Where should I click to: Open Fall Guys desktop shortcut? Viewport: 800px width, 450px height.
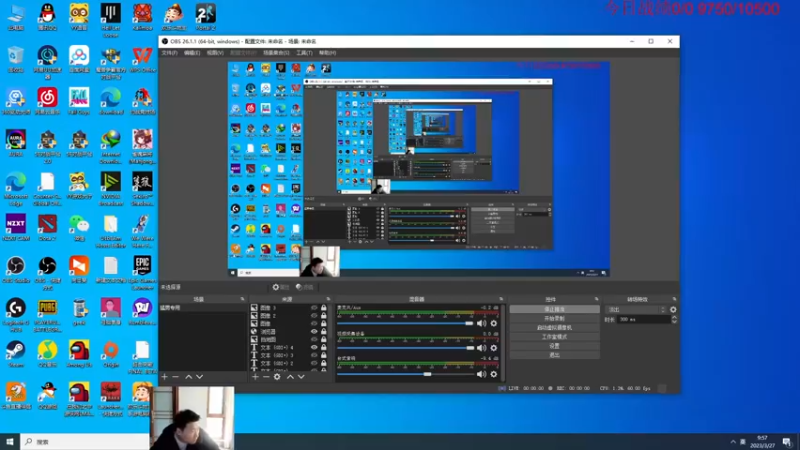click(79, 101)
